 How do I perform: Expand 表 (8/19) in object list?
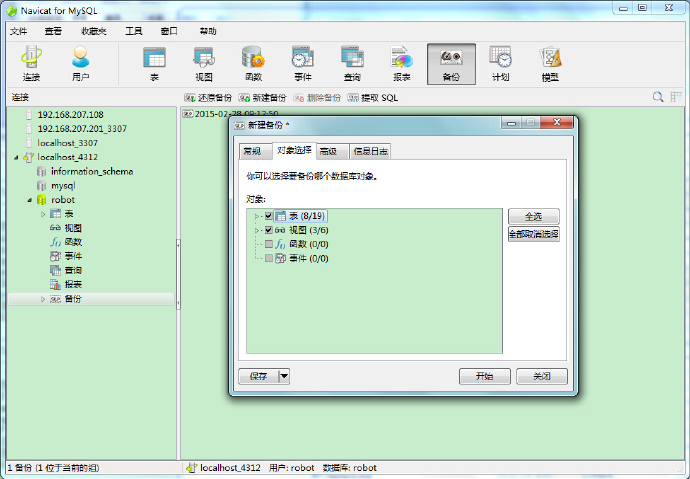257,216
